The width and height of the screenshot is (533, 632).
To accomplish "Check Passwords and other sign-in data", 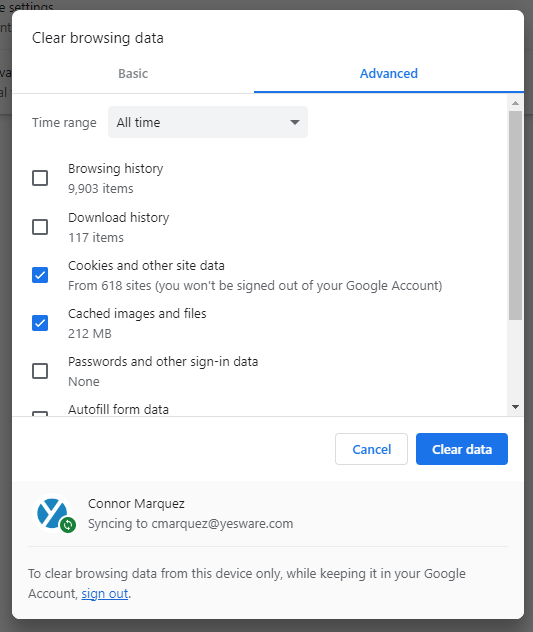I will point(40,371).
